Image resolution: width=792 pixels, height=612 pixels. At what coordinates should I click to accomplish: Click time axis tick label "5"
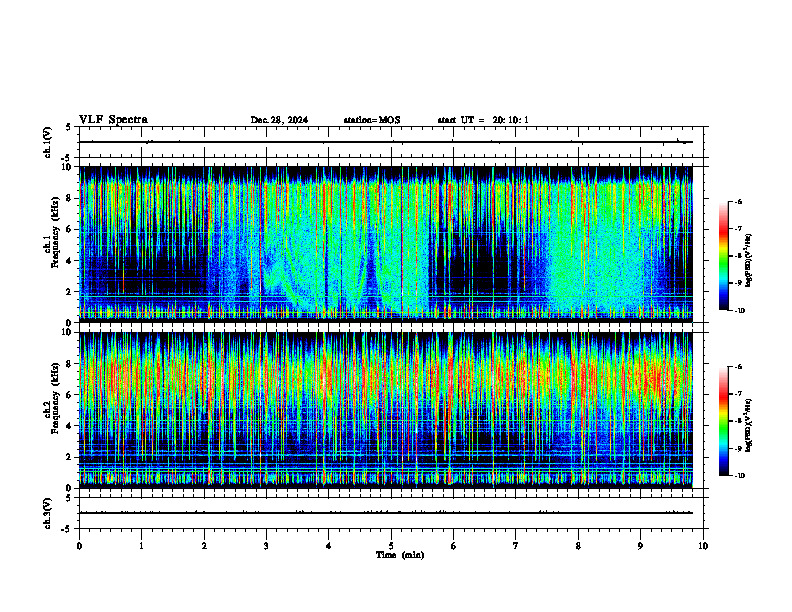(391, 546)
